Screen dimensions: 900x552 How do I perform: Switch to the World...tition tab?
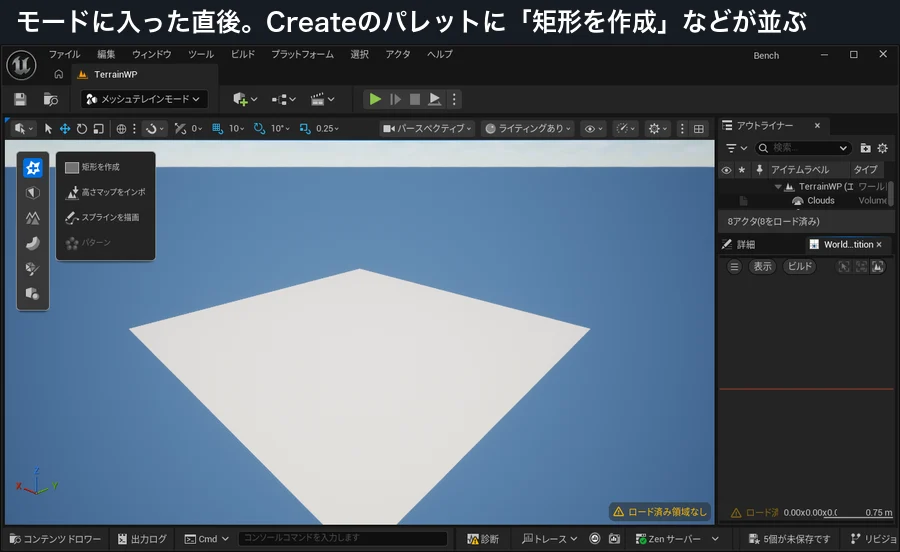click(847, 244)
